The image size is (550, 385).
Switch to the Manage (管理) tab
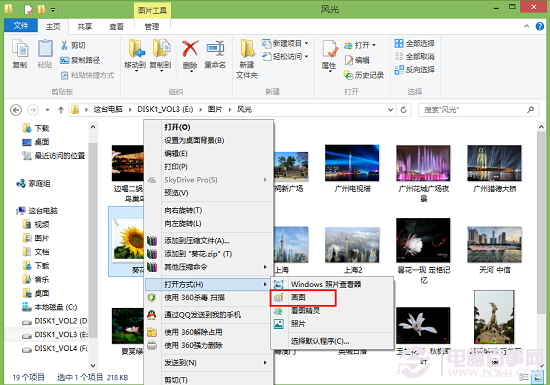pyautogui.click(x=152, y=26)
